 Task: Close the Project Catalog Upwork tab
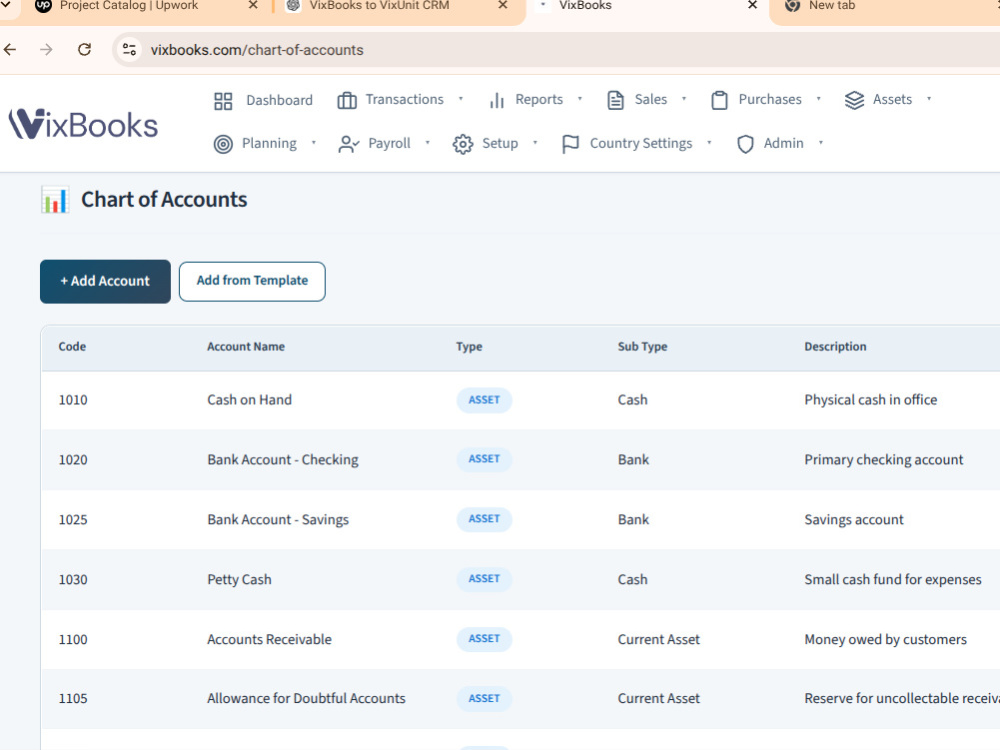click(253, 5)
